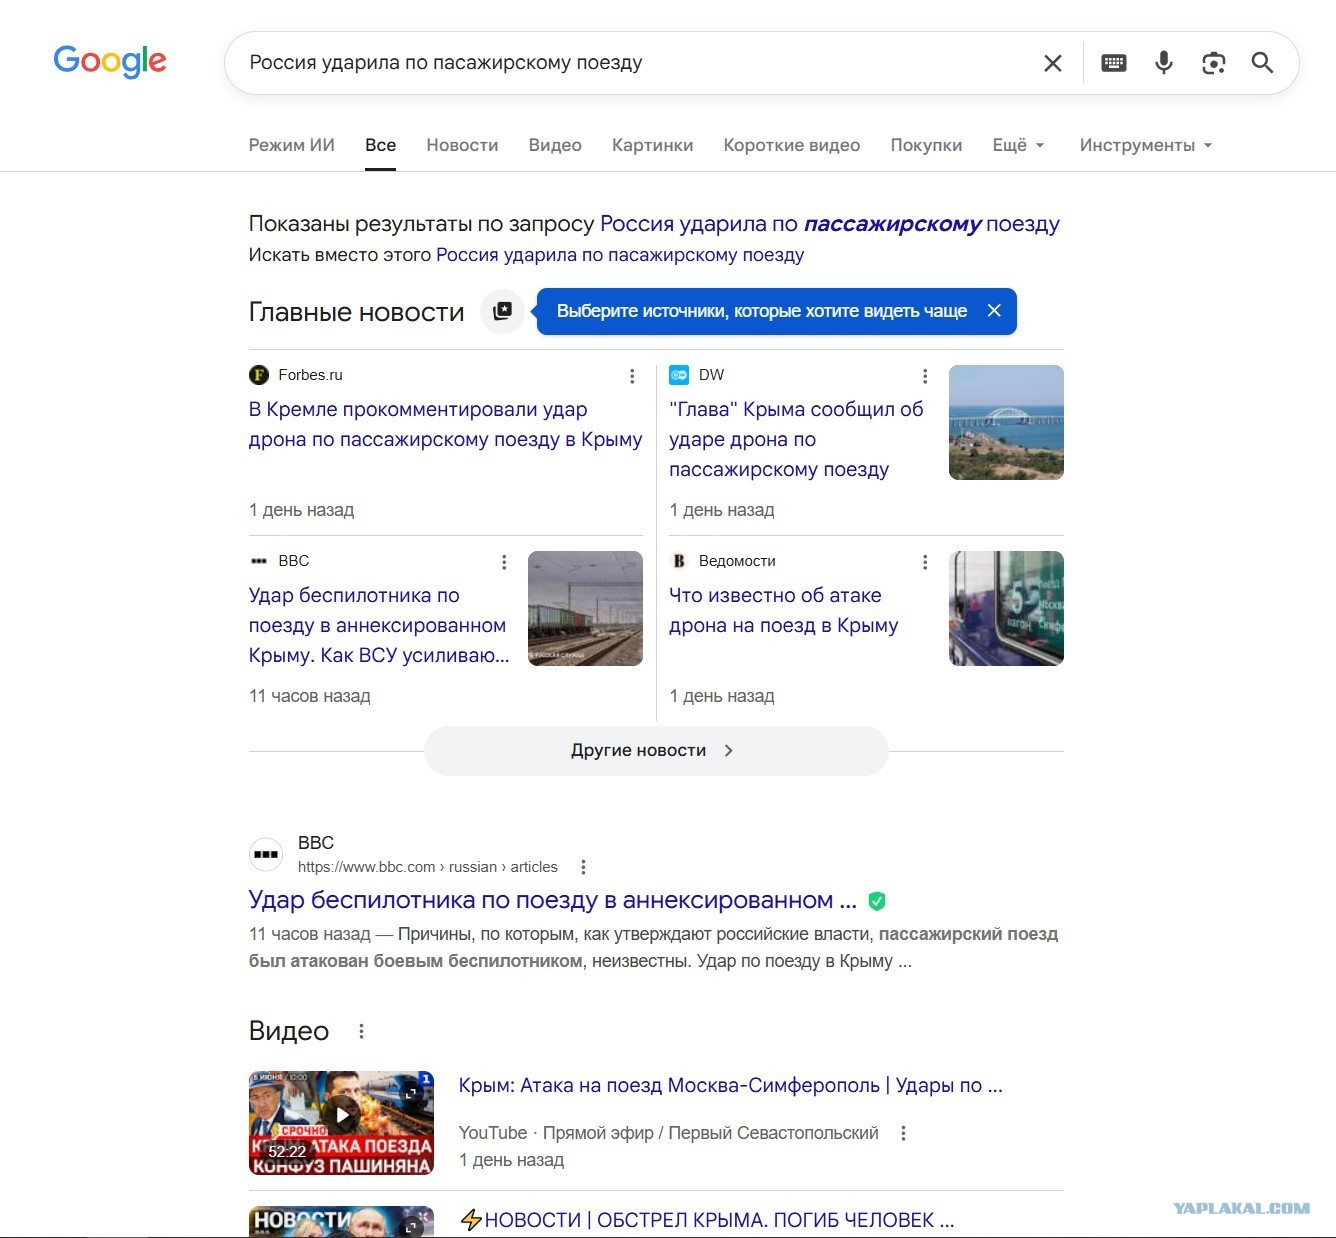Expand Другие новости
Screen dimensions: 1336x1238
pyautogui.click(x=656, y=751)
